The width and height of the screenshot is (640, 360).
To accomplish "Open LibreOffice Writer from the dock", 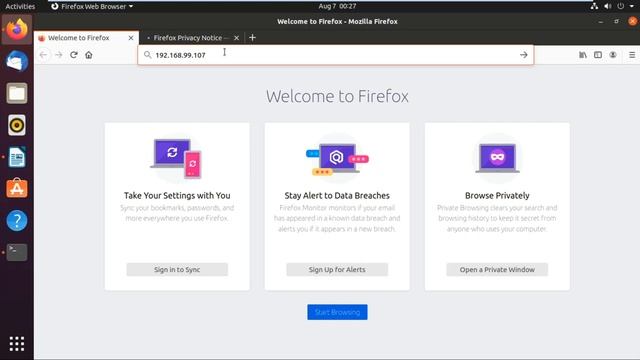I will [x=17, y=157].
